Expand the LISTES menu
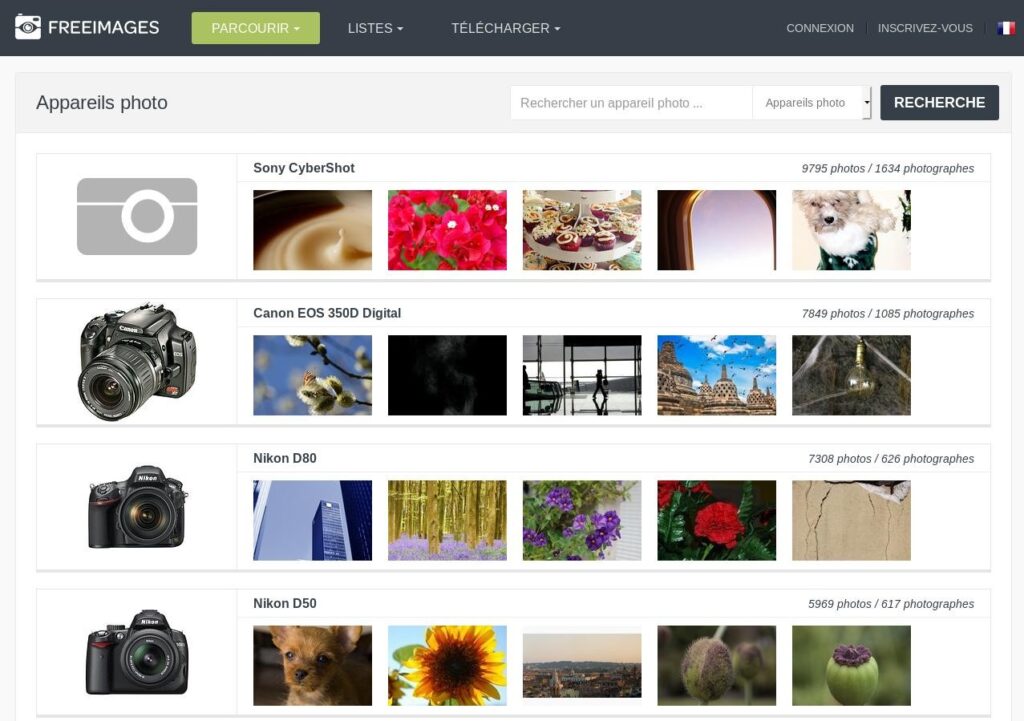Screen dimensions: 1024x721 (376, 28)
